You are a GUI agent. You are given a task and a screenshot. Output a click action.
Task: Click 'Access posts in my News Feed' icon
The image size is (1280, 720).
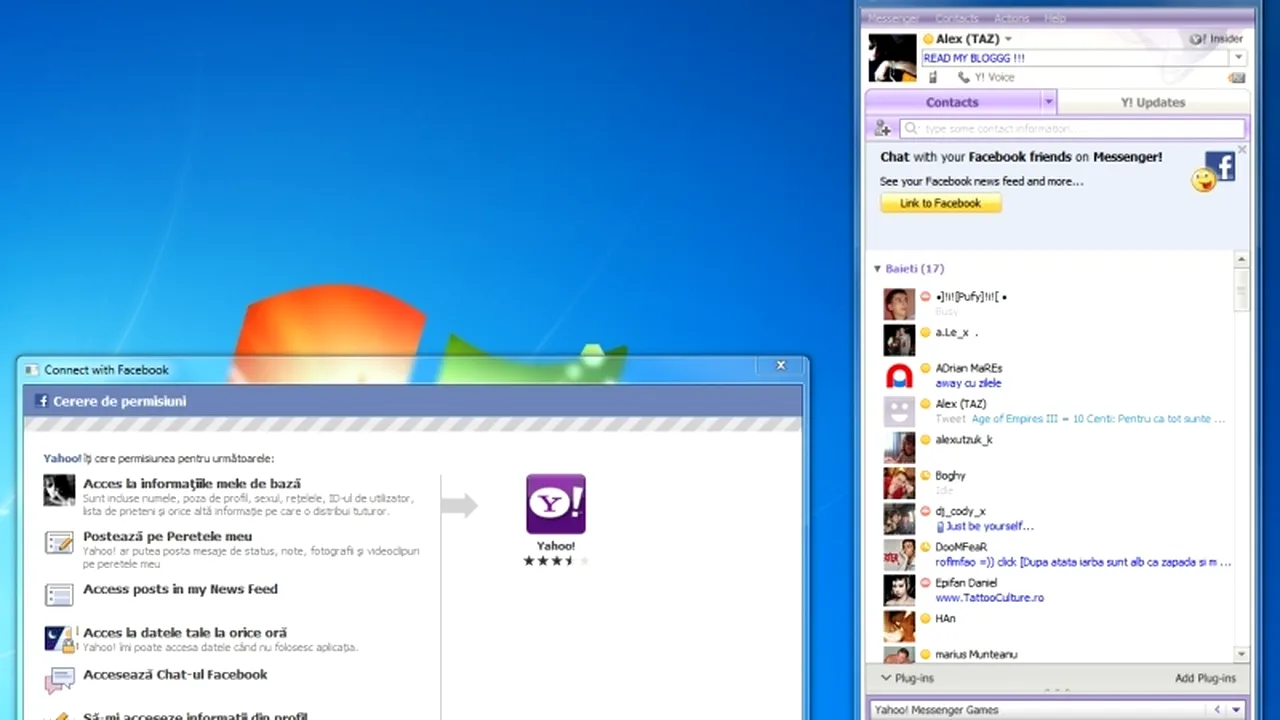pyautogui.click(x=59, y=595)
